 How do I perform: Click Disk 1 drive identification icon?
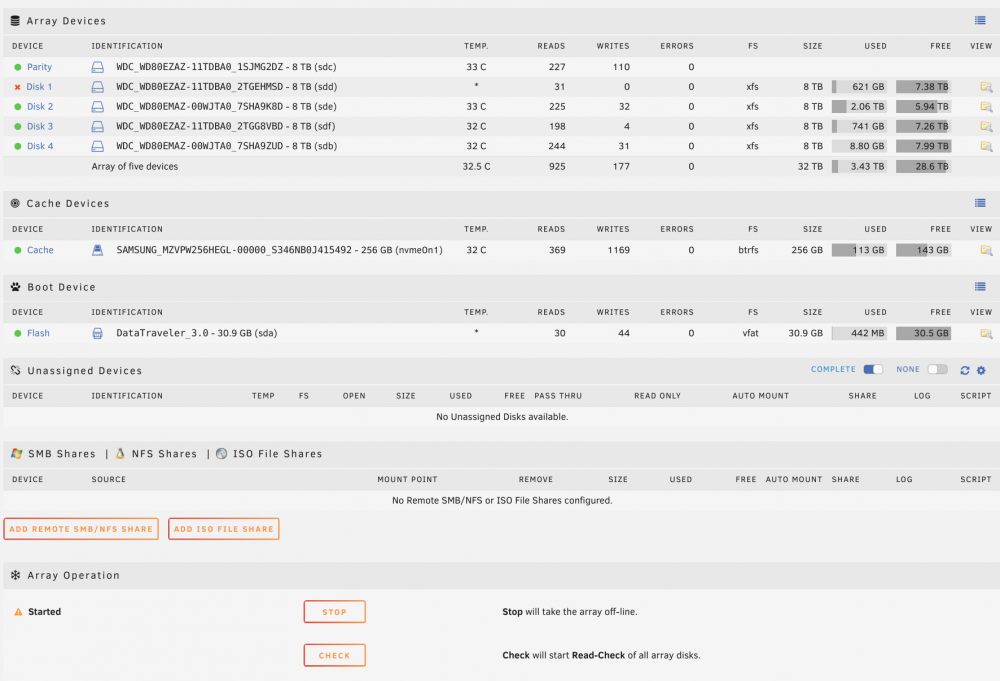[x=98, y=87]
